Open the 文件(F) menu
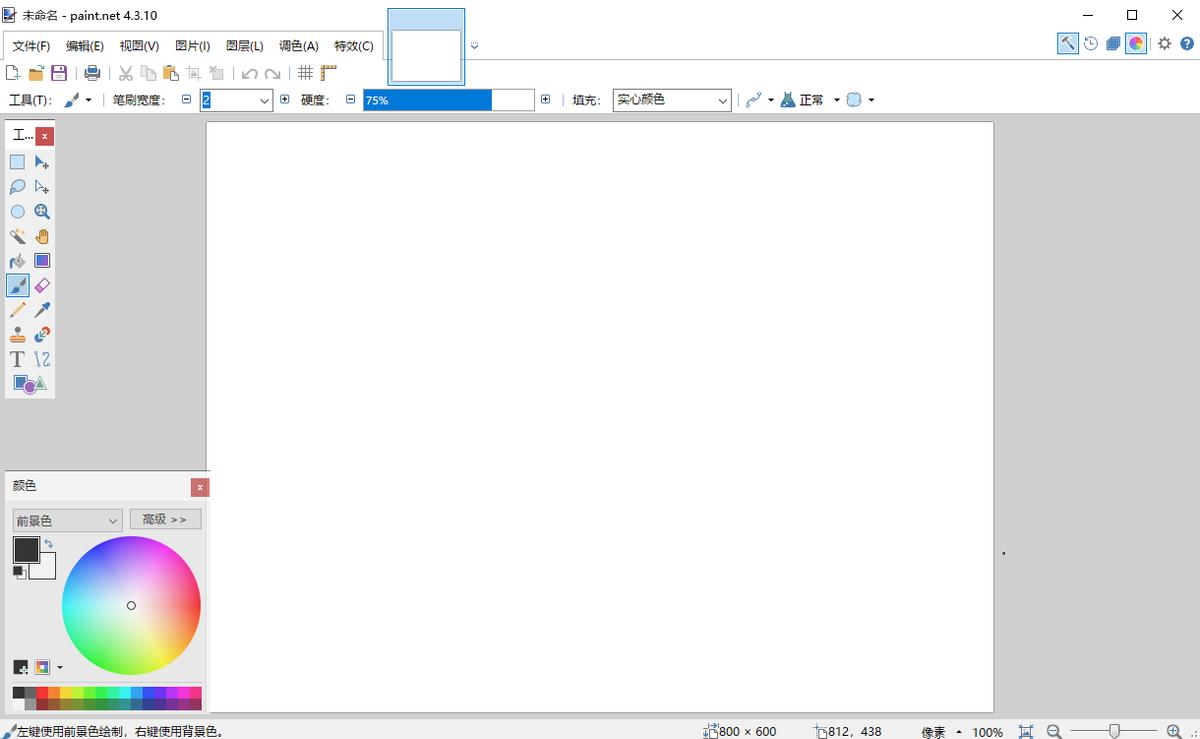The width and height of the screenshot is (1200, 739). coord(31,46)
